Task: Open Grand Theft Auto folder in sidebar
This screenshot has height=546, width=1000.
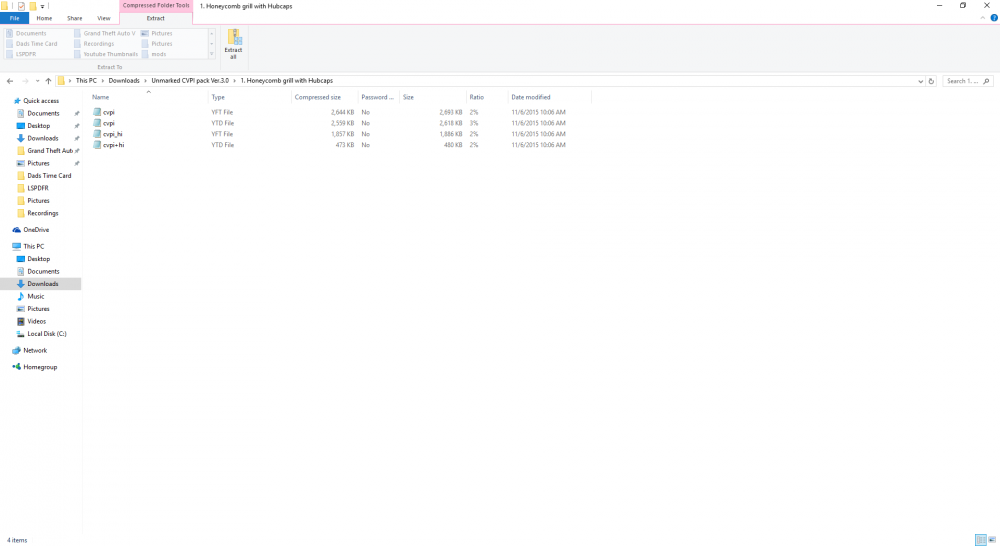Action: pyautogui.click(x=50, y=151)
